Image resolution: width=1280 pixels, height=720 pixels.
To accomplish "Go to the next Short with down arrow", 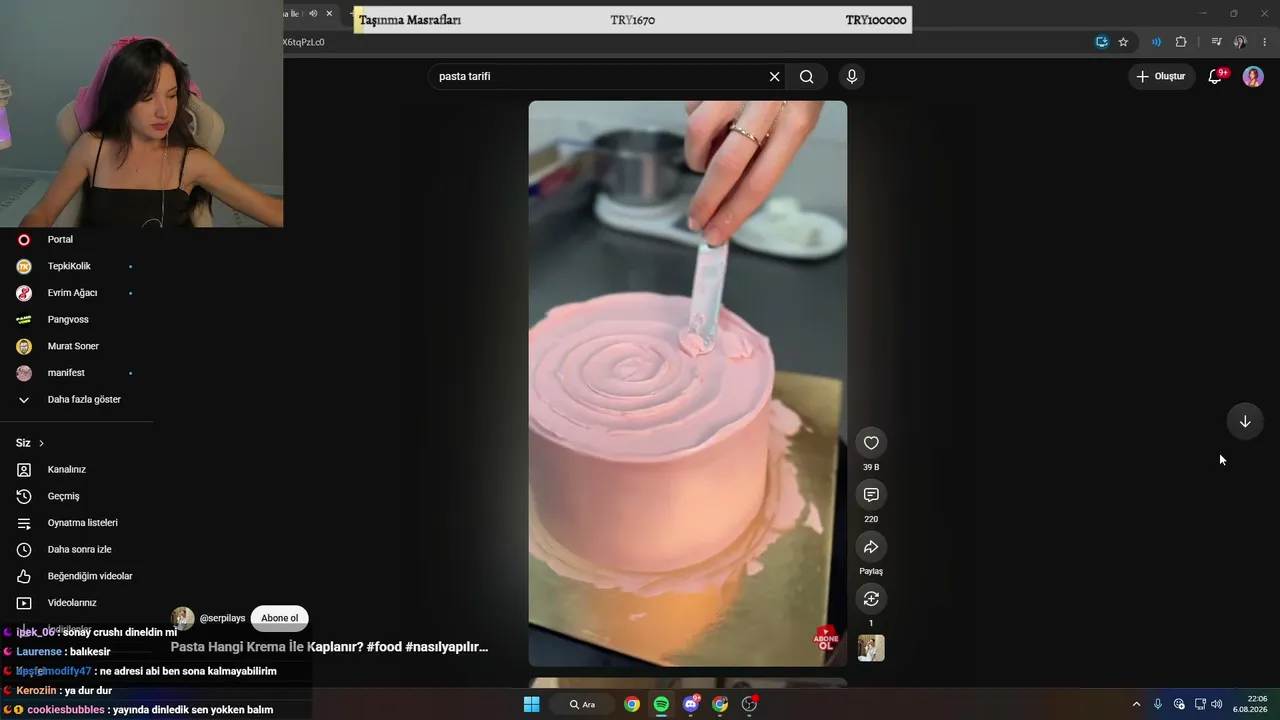I will [x=1245, y=421].
